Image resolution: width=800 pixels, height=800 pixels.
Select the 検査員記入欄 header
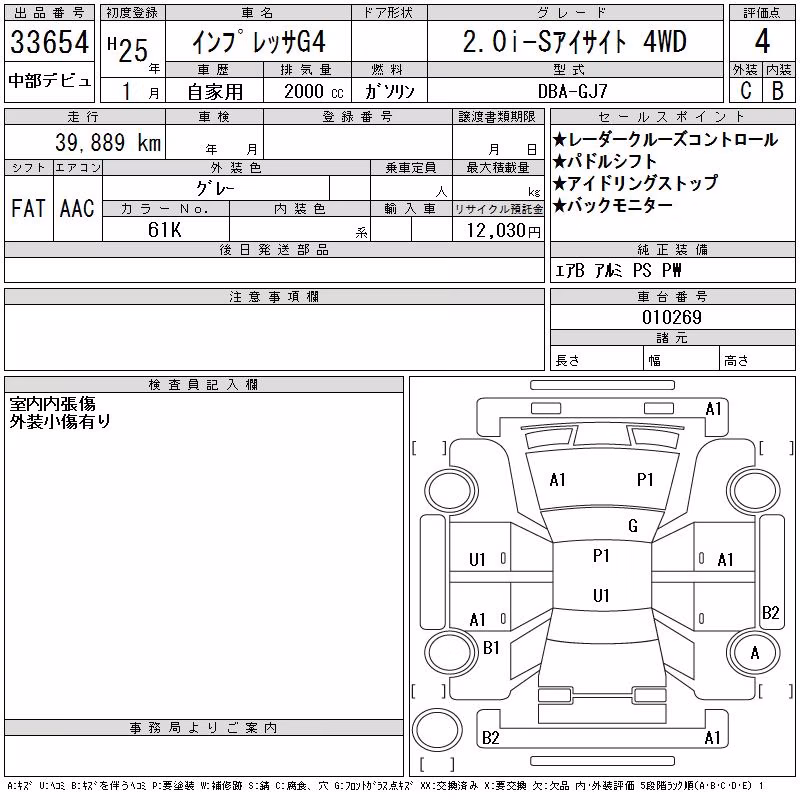[203, 384]
